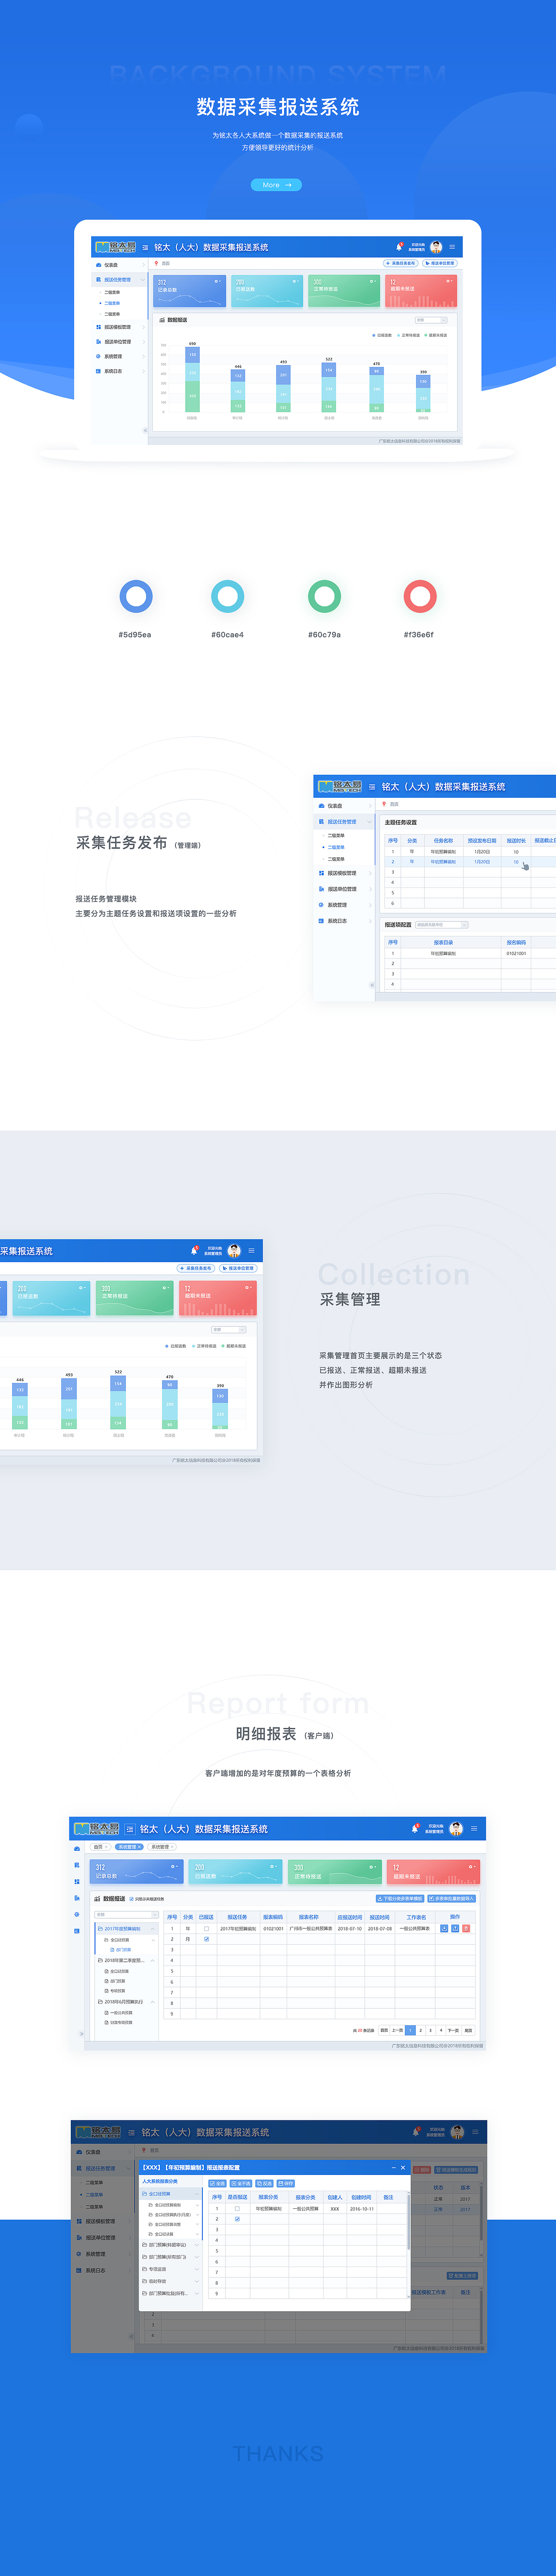Click 报送单位管理 button at top right of first dashboard

click(x=440, y=263)
